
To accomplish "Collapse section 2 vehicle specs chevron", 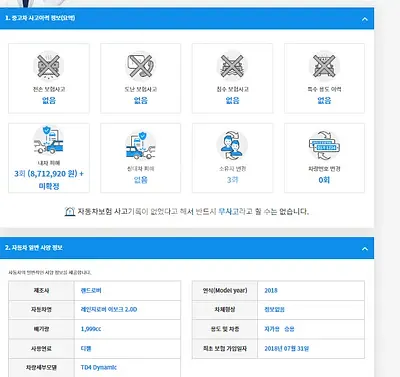I will pos(365,249).
